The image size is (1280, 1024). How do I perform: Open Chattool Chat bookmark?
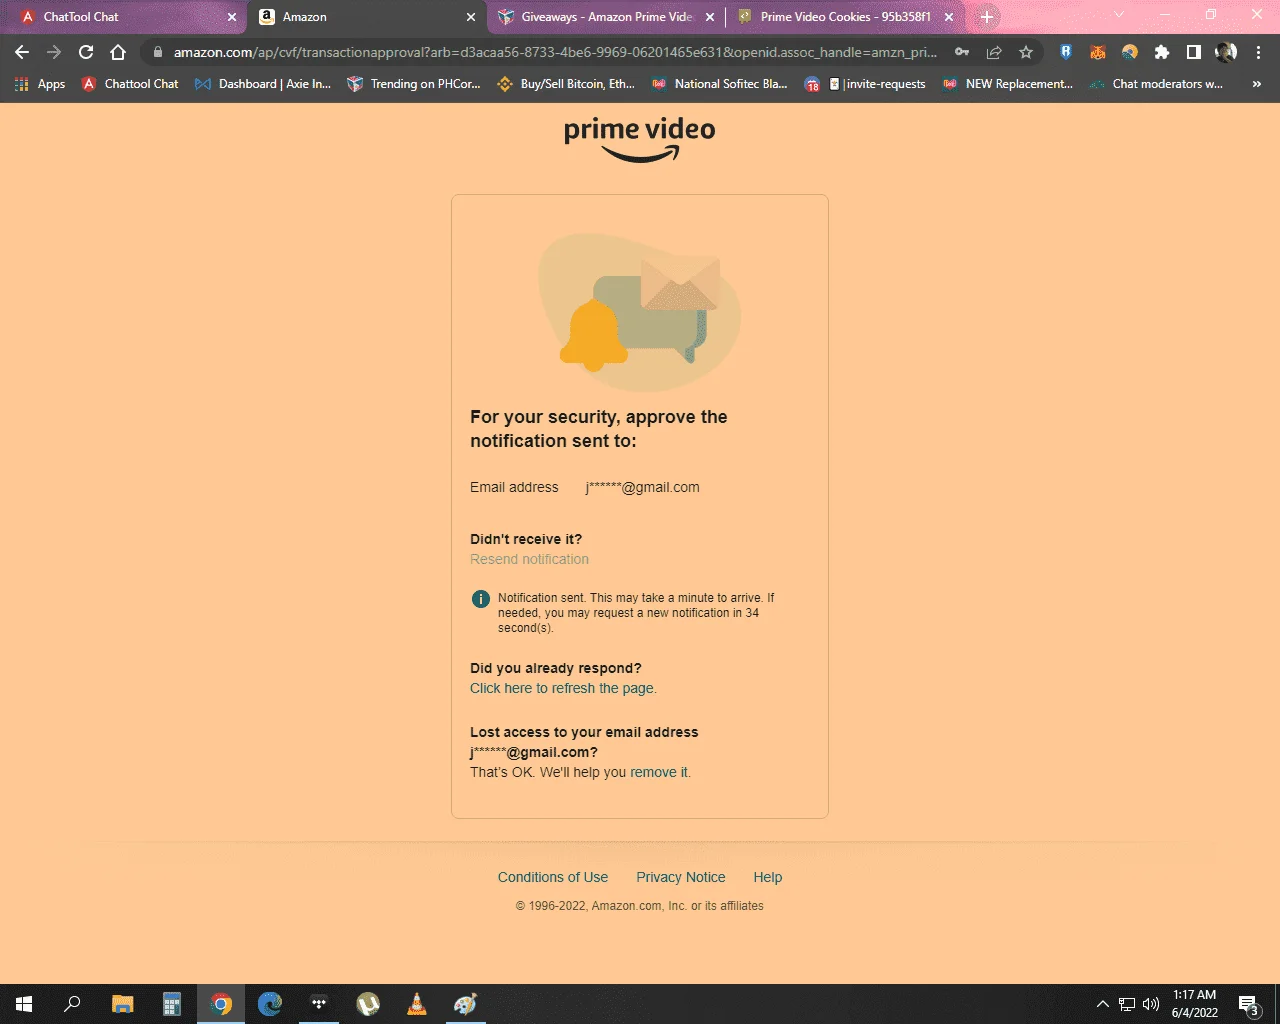(130, 84)
